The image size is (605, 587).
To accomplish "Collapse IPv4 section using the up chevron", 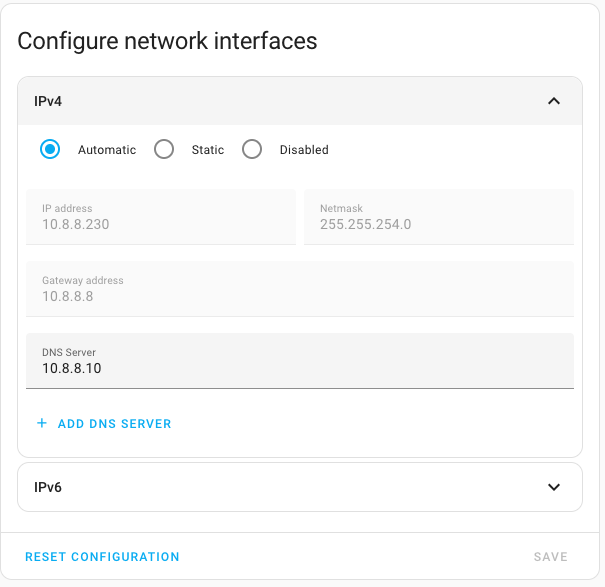I will coord(554,101).
